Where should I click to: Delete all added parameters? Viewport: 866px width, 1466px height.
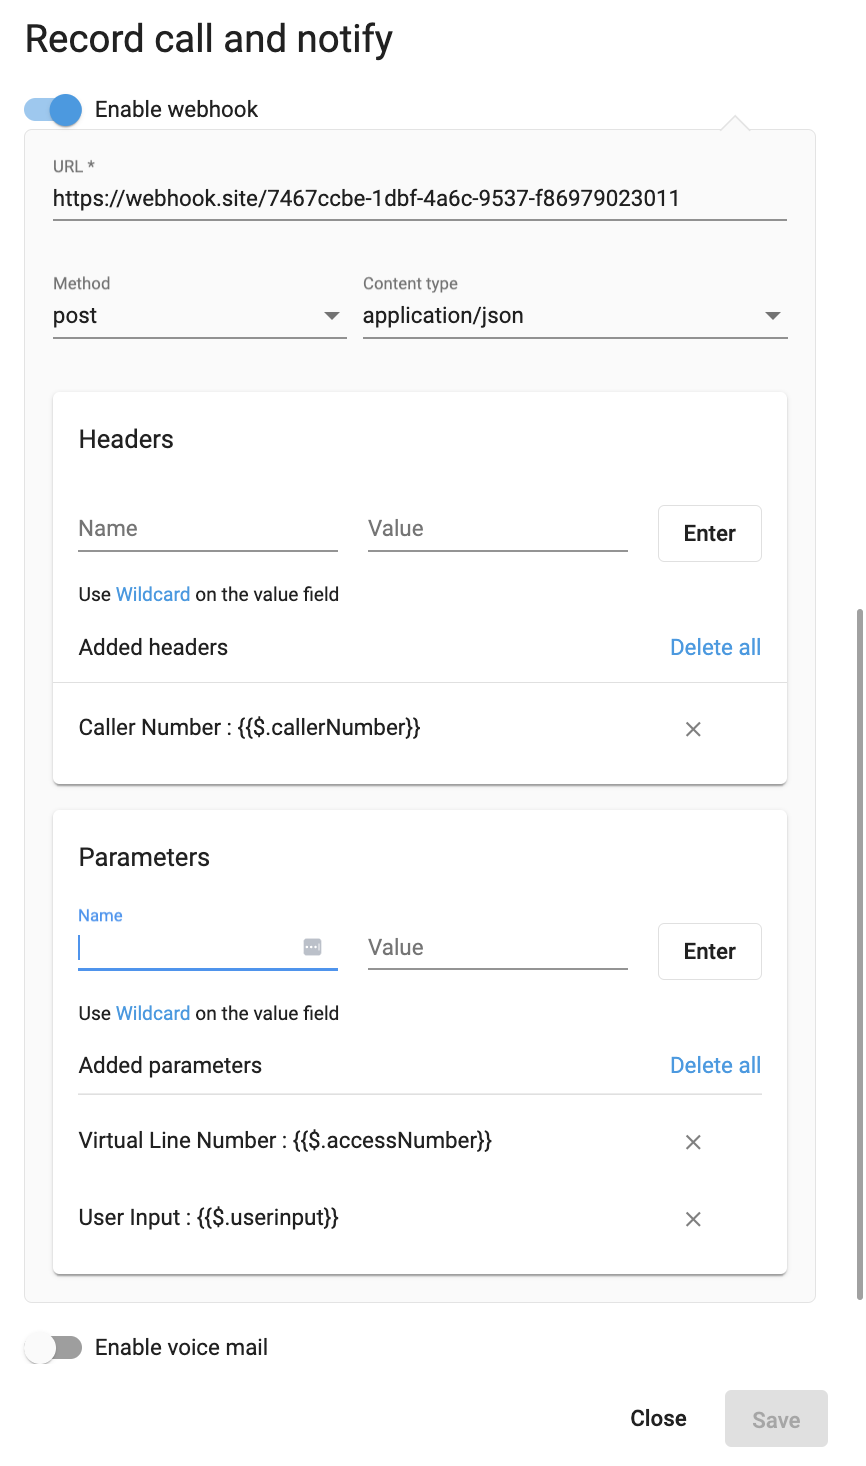tap(716, 1065)
